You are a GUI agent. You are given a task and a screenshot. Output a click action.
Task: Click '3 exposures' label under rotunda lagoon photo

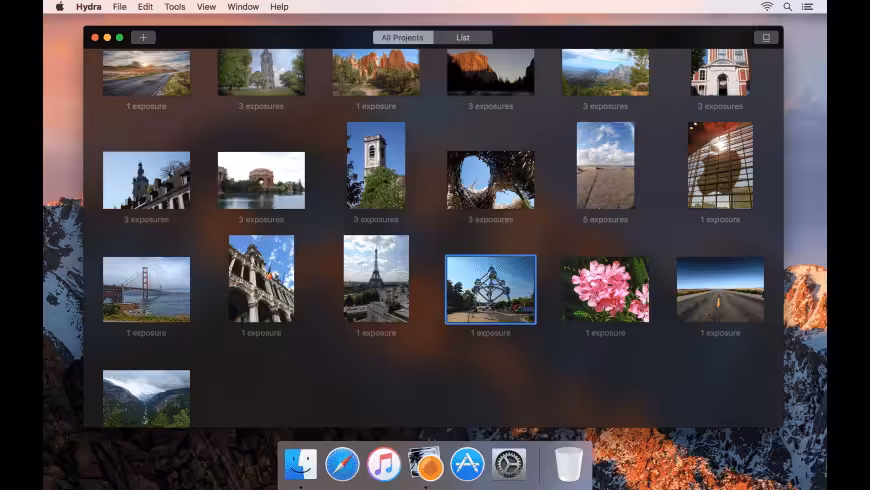coord(261,220)
